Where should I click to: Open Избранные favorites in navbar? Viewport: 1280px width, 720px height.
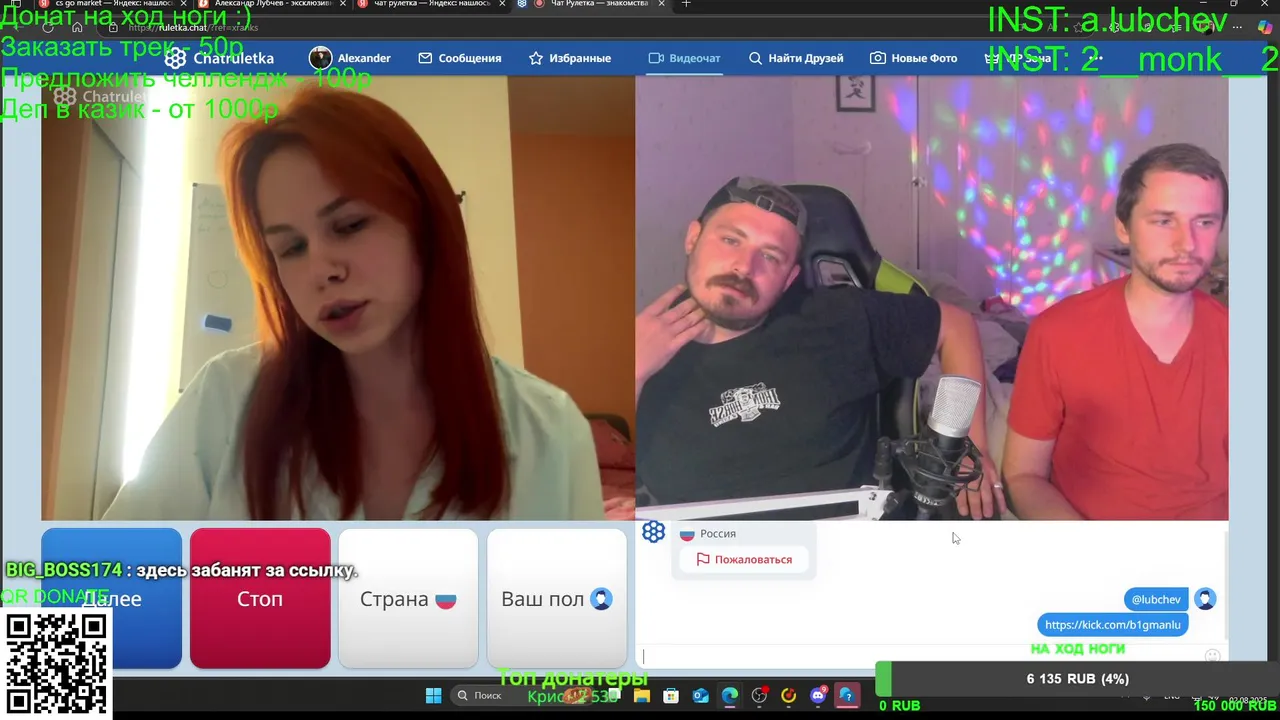click(570, 58)
